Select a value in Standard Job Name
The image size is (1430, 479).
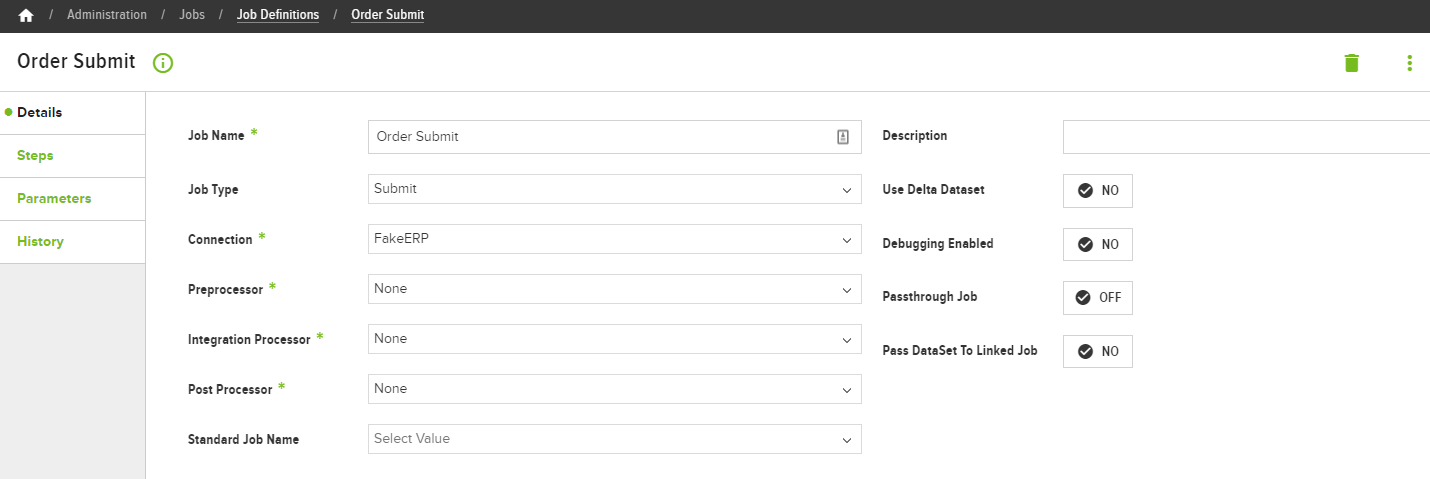pyautogui.click(x=615, y=439)
